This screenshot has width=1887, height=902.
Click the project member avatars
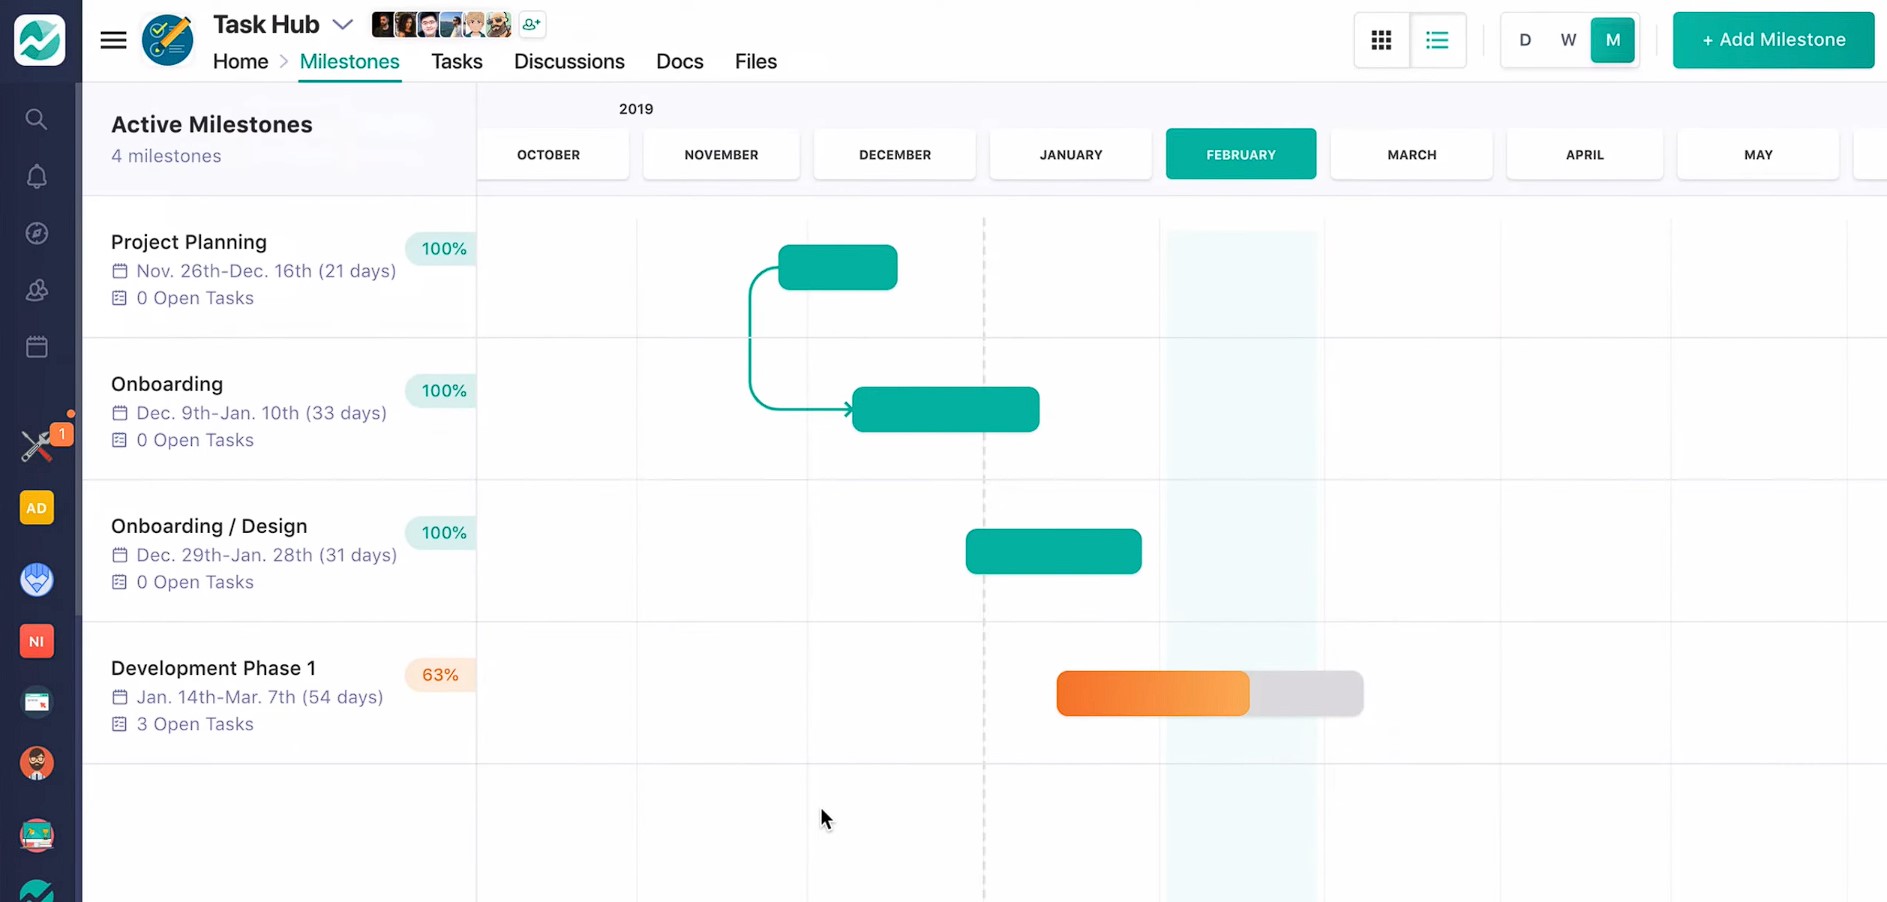point(441,24)
